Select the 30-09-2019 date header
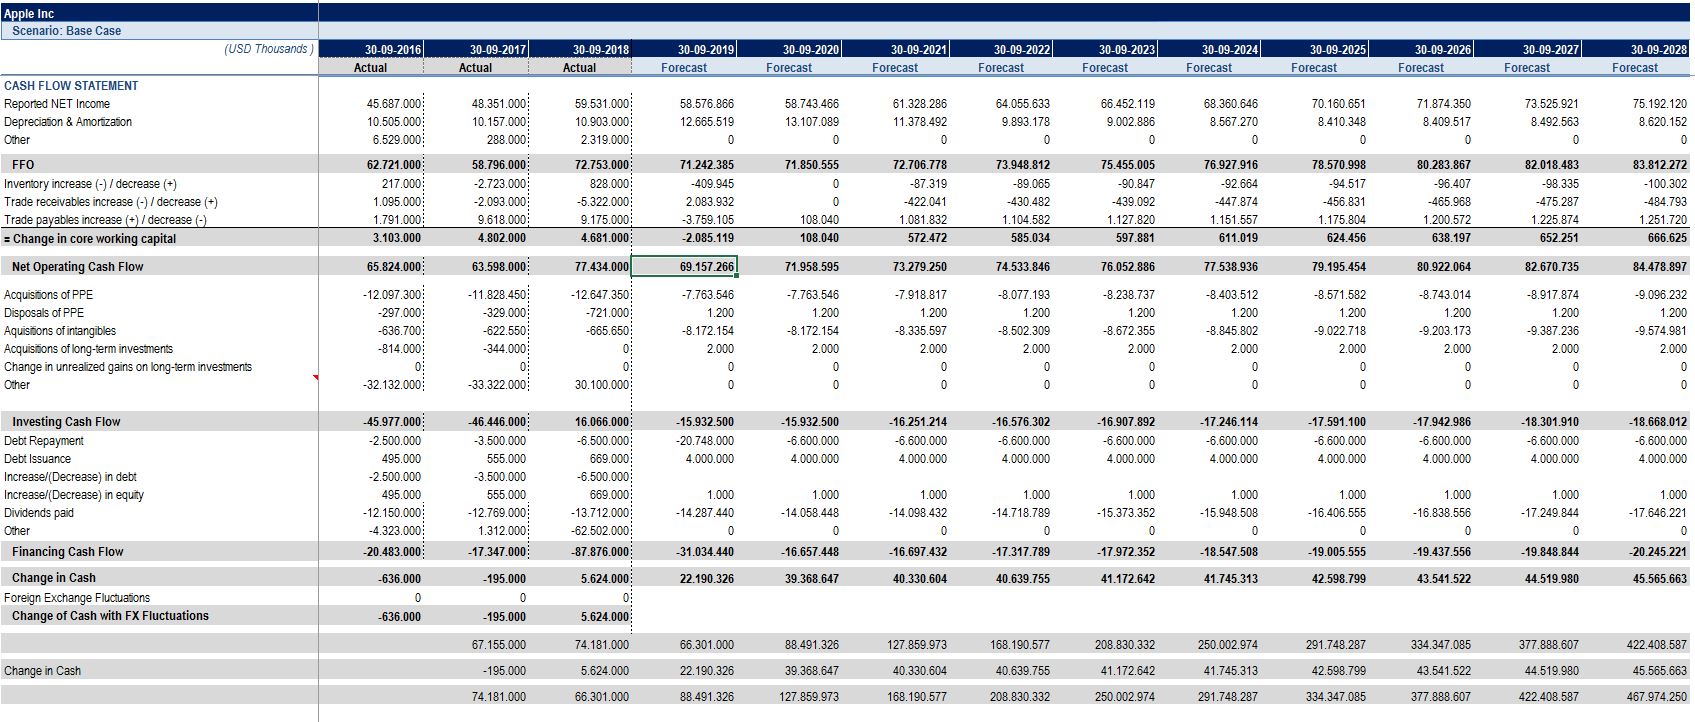Image resolution: width=1695 pixels, height=722 pixels. 706,49
